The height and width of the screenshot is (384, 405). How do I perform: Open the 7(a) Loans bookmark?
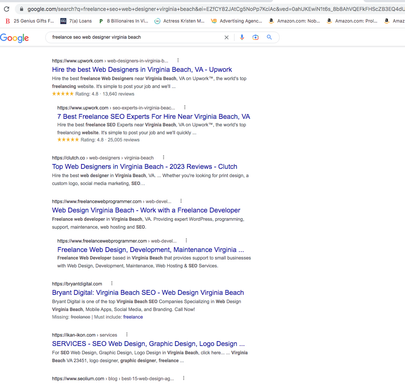pyautogui.click(x=76, y=21)
